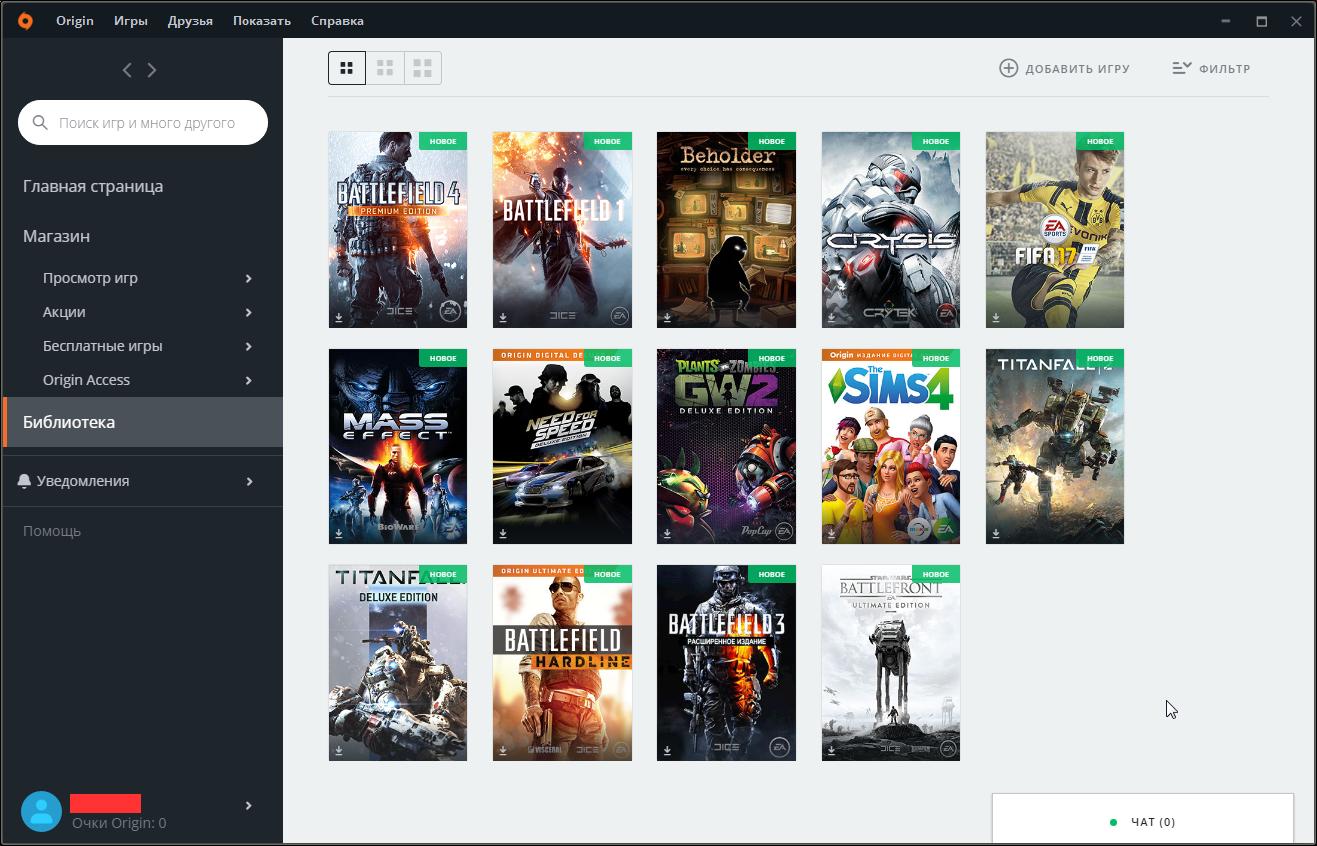Expand the Origin Access submenu
The height and width of the screenshot is (846, 1317).
pos(248,380)
